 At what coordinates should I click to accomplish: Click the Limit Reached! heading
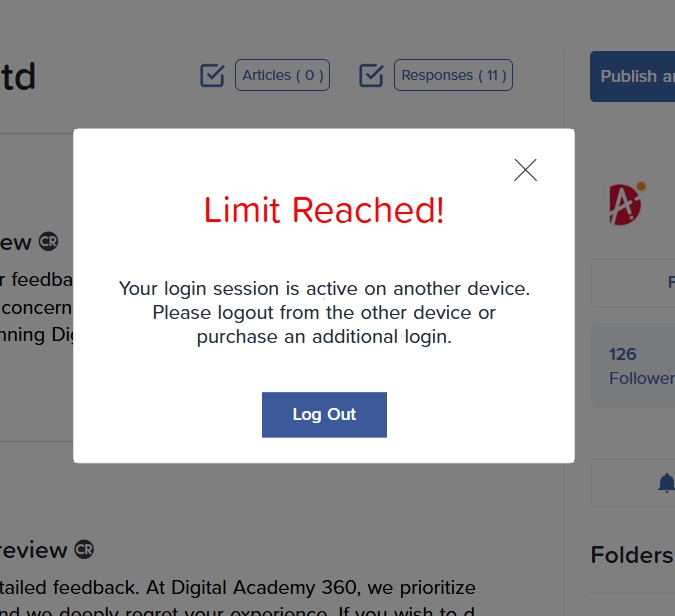324,210
